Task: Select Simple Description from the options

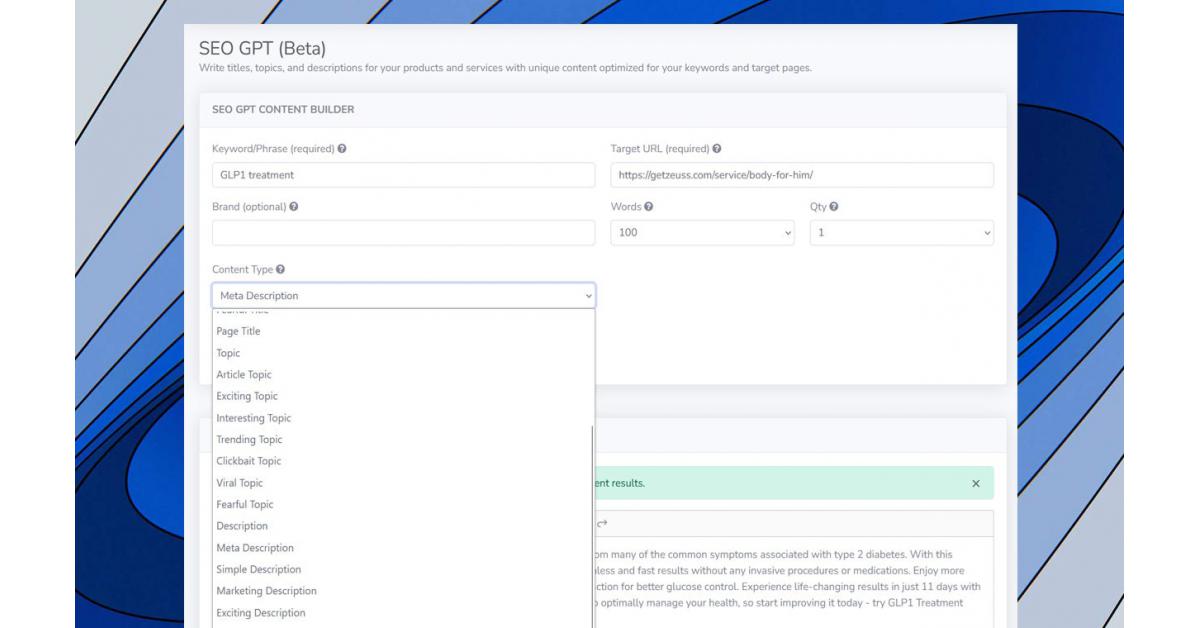Action: tap(258, 570)
